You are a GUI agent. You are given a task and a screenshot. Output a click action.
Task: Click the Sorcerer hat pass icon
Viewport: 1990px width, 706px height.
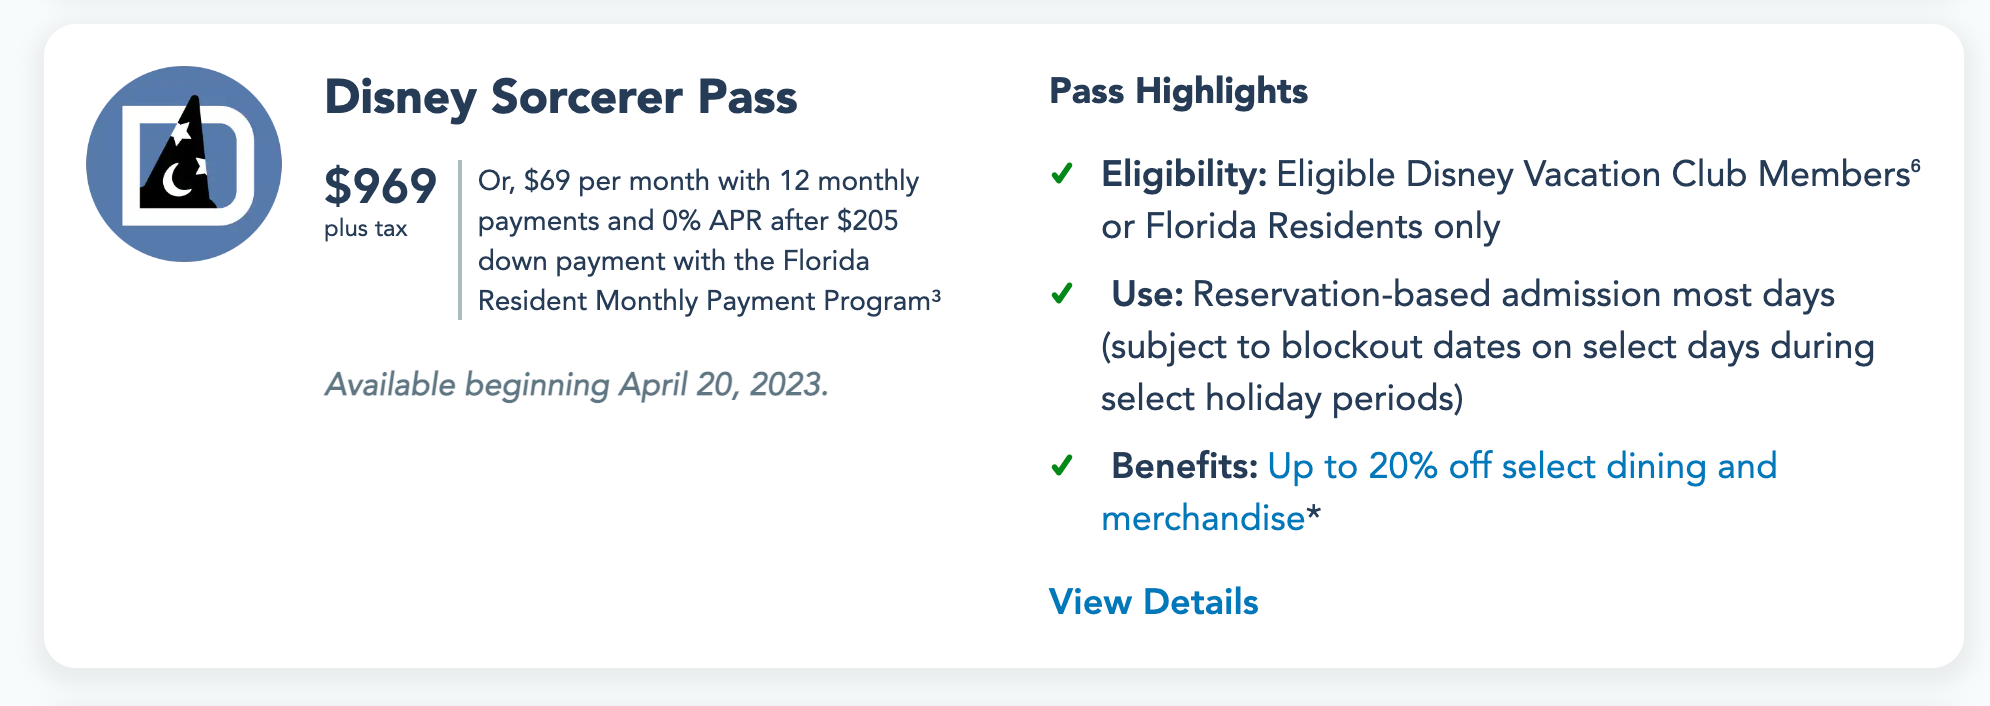point(184,164)
